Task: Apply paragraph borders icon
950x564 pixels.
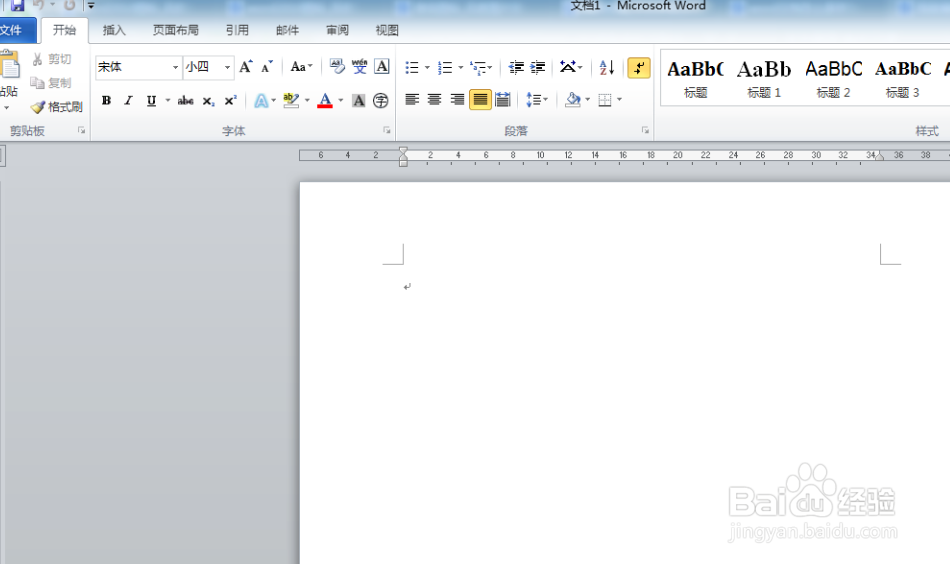Action: coord(605,100)
